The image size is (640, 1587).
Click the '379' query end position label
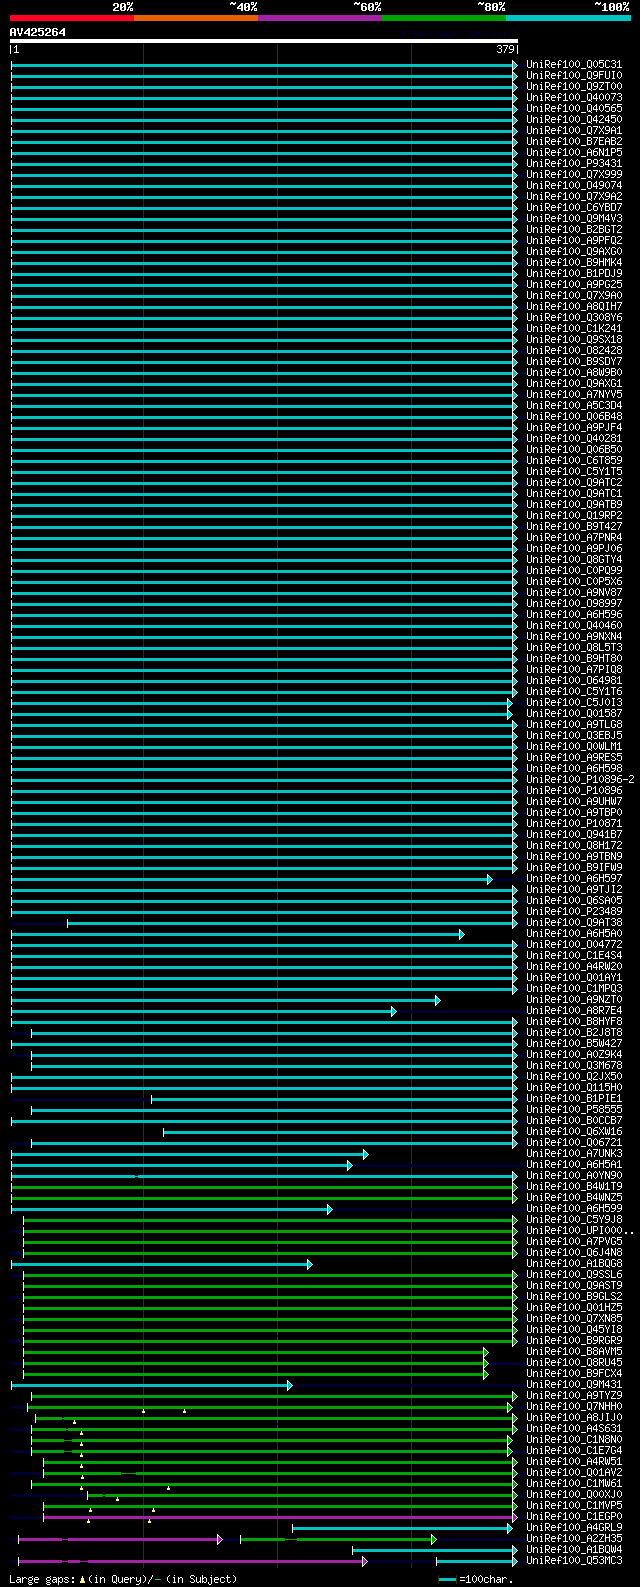point(505,49)
